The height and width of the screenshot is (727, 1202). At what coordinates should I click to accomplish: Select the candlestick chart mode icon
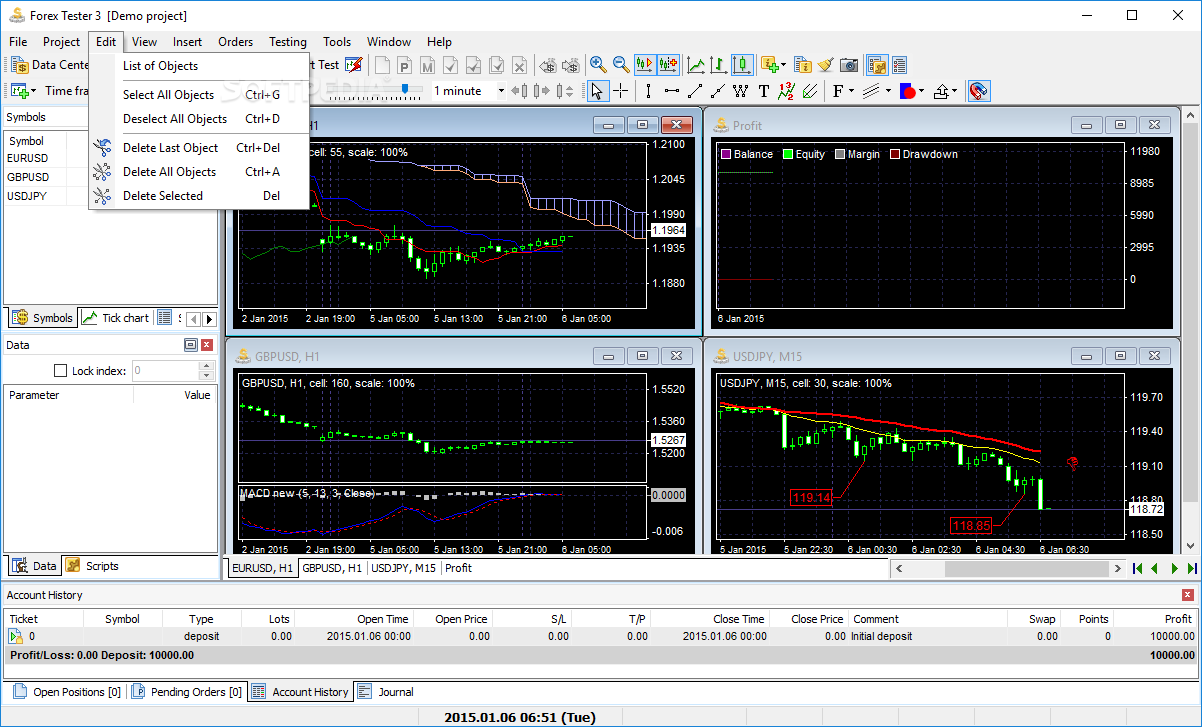[742, 65]
